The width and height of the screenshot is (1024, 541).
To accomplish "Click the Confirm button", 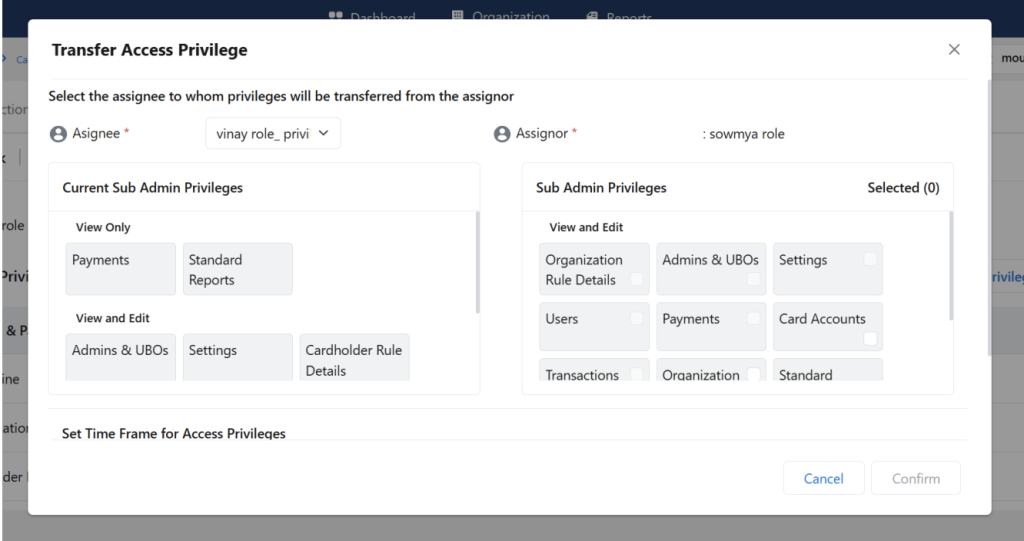I will point(915,478).
